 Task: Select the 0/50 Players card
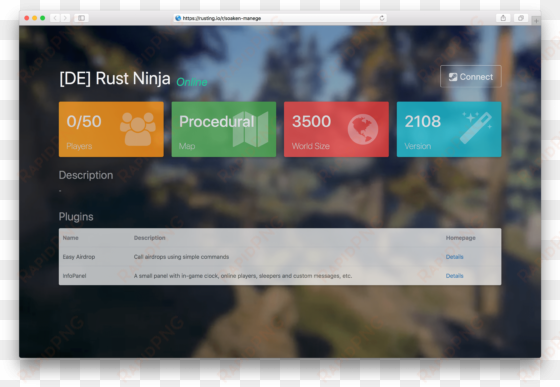coord(111,129)
